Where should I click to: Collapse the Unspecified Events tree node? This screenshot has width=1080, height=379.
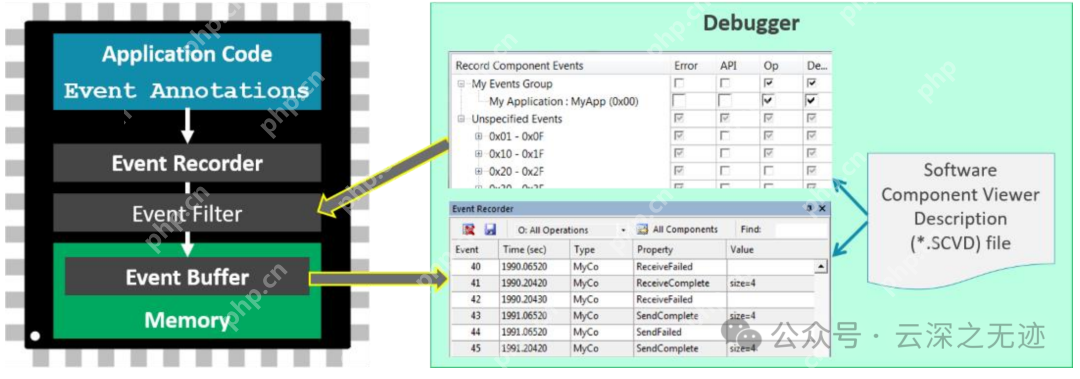461,119
